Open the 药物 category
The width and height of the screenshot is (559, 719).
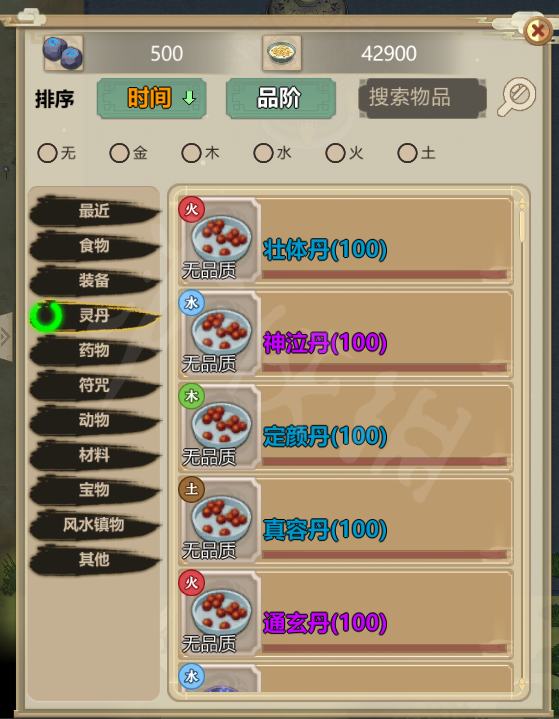[x=94, y=350]
